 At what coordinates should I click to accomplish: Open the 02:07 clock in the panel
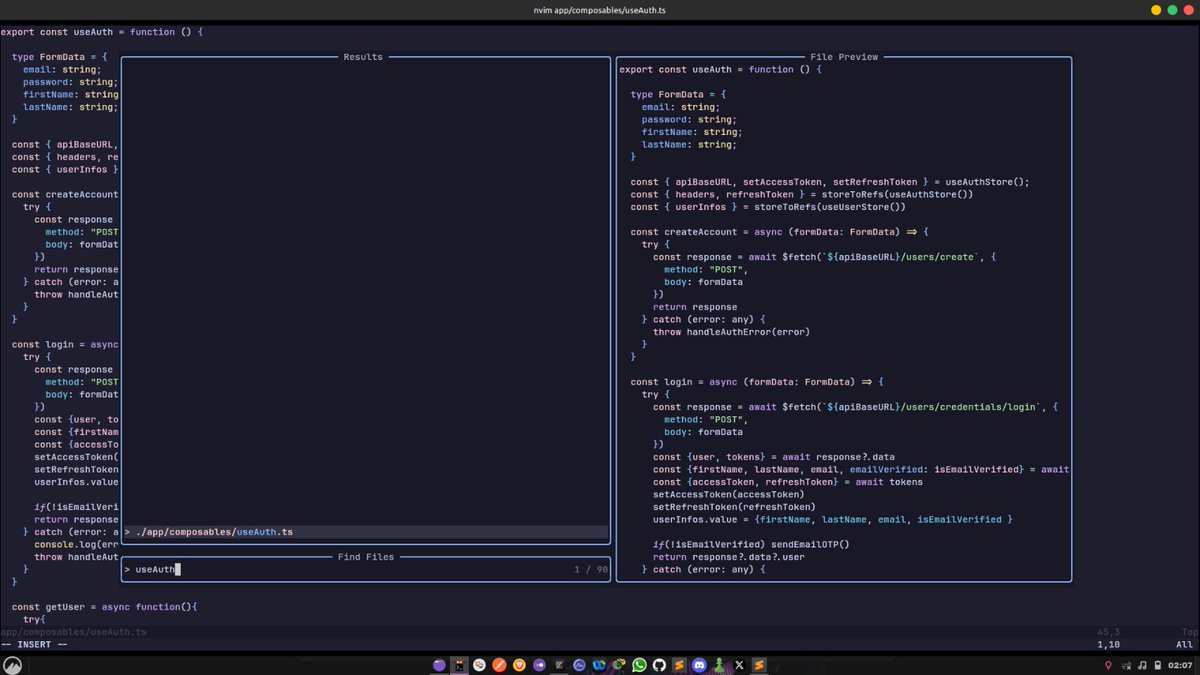click(x=1180, y=666)
